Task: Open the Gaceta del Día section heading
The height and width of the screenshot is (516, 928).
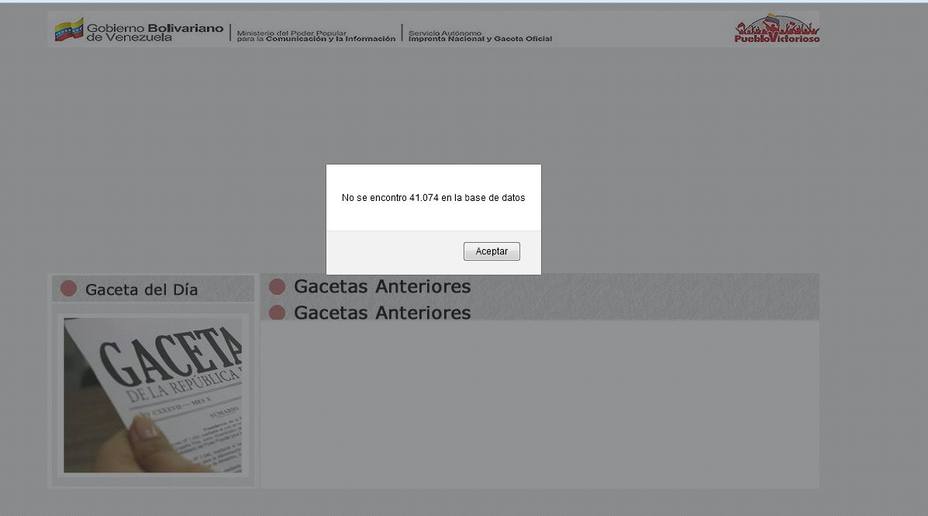Action: (141, 290)
